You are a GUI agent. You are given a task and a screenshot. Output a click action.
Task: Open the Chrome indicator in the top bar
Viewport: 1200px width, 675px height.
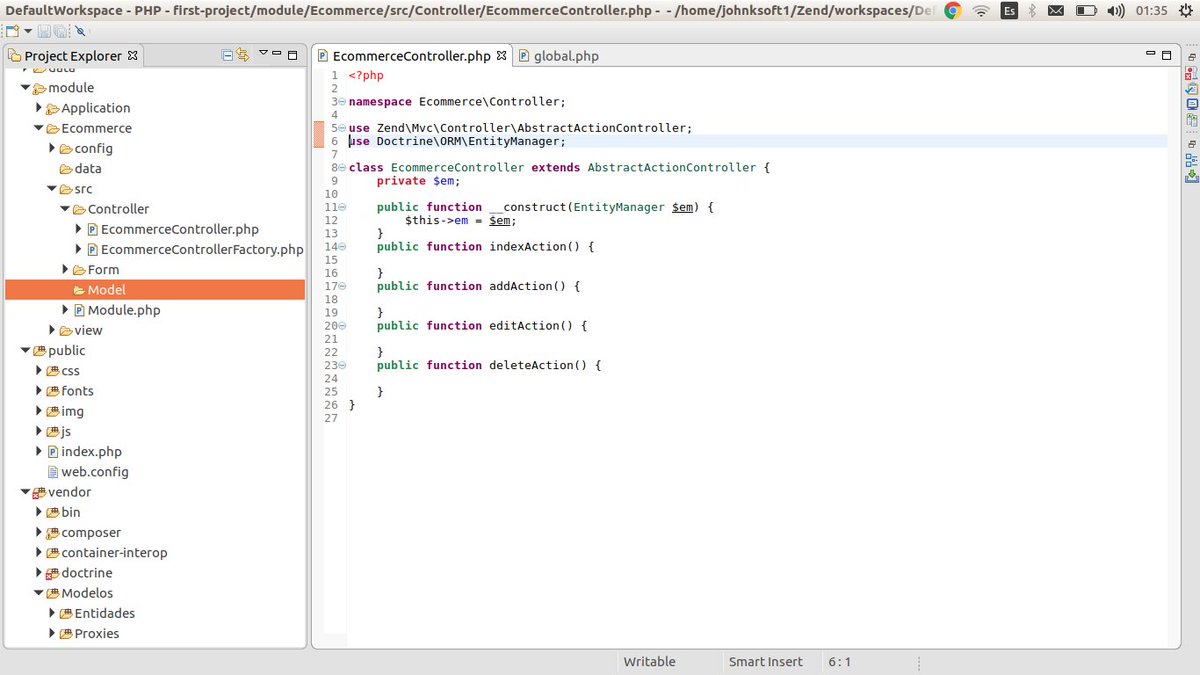coord(953,10)
